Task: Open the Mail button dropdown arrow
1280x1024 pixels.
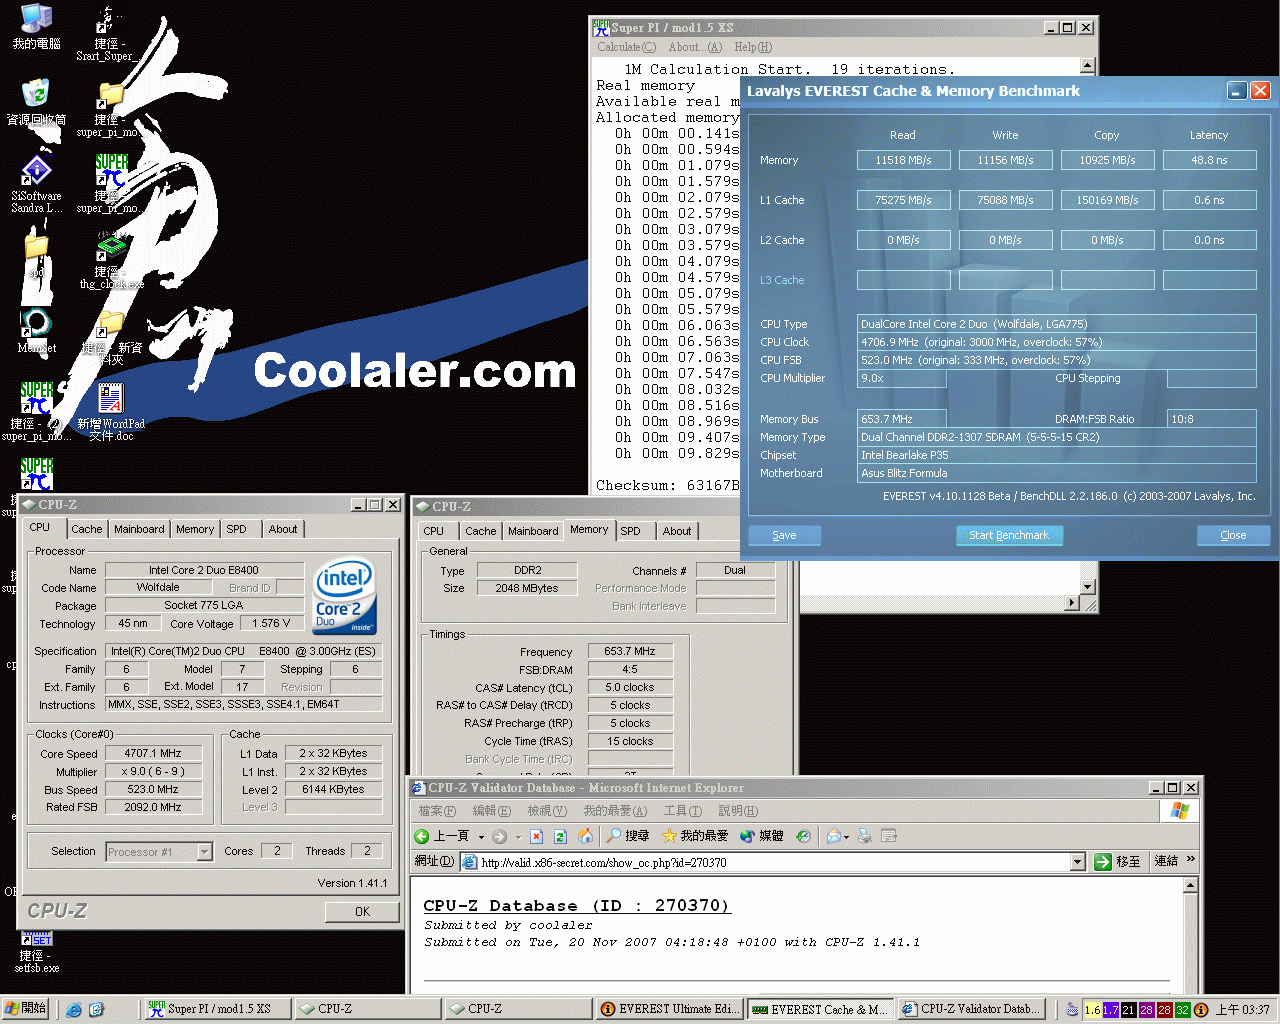Action: [x=846, y=837]
